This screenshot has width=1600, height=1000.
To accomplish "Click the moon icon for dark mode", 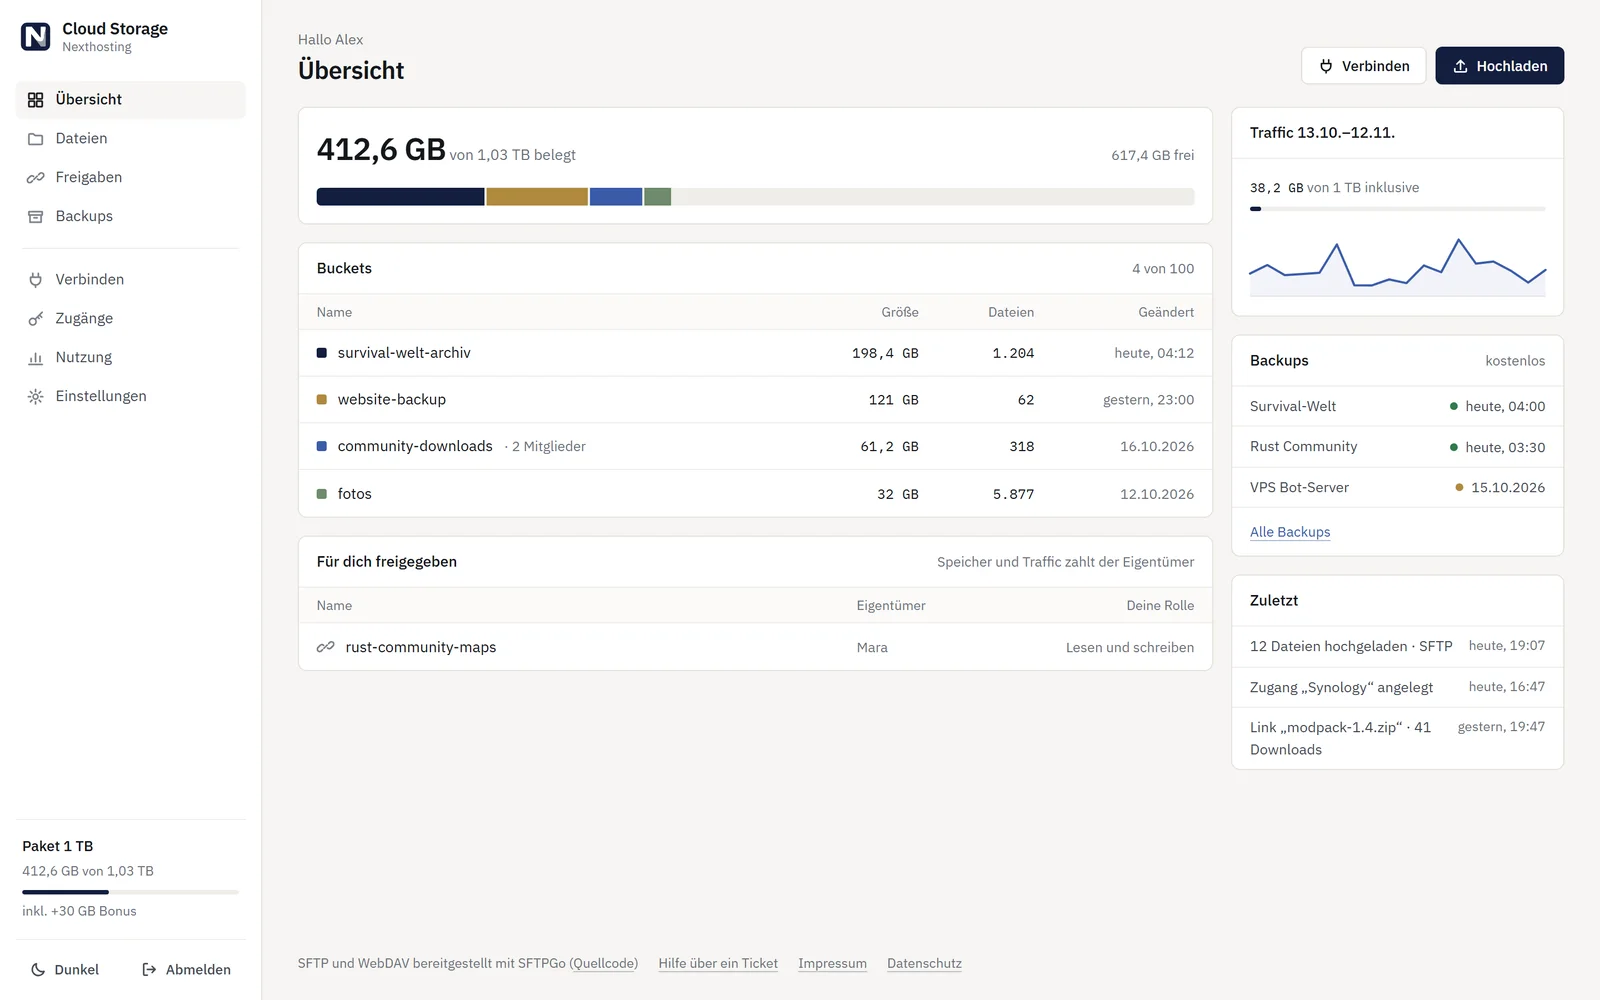I will pos(38,970).
